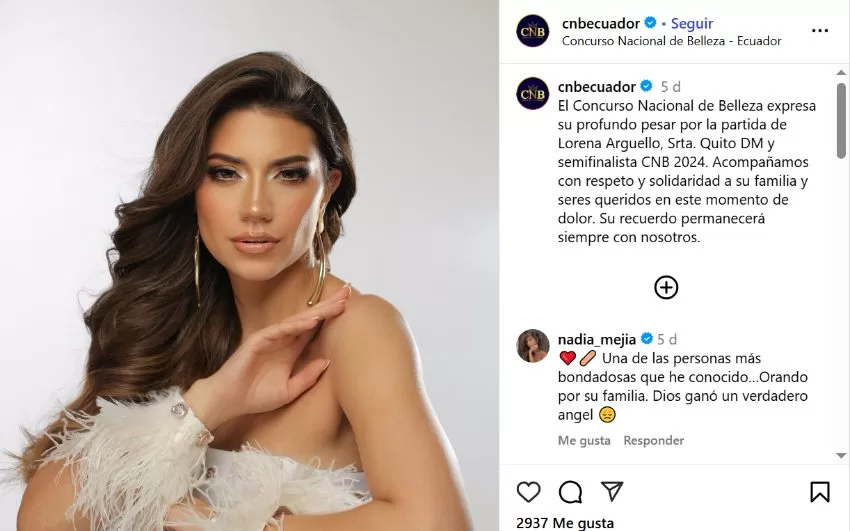View the 2937 Me gusta likes list
This screenshot has height=531, width=850.
565,523
